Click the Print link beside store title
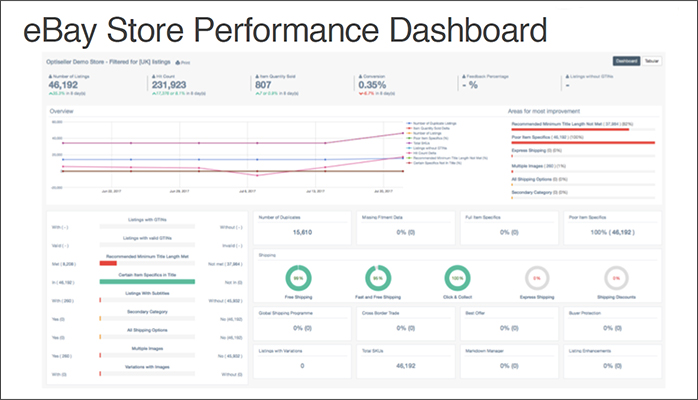This screenshot has height=400, width=698. pos(183,63)
